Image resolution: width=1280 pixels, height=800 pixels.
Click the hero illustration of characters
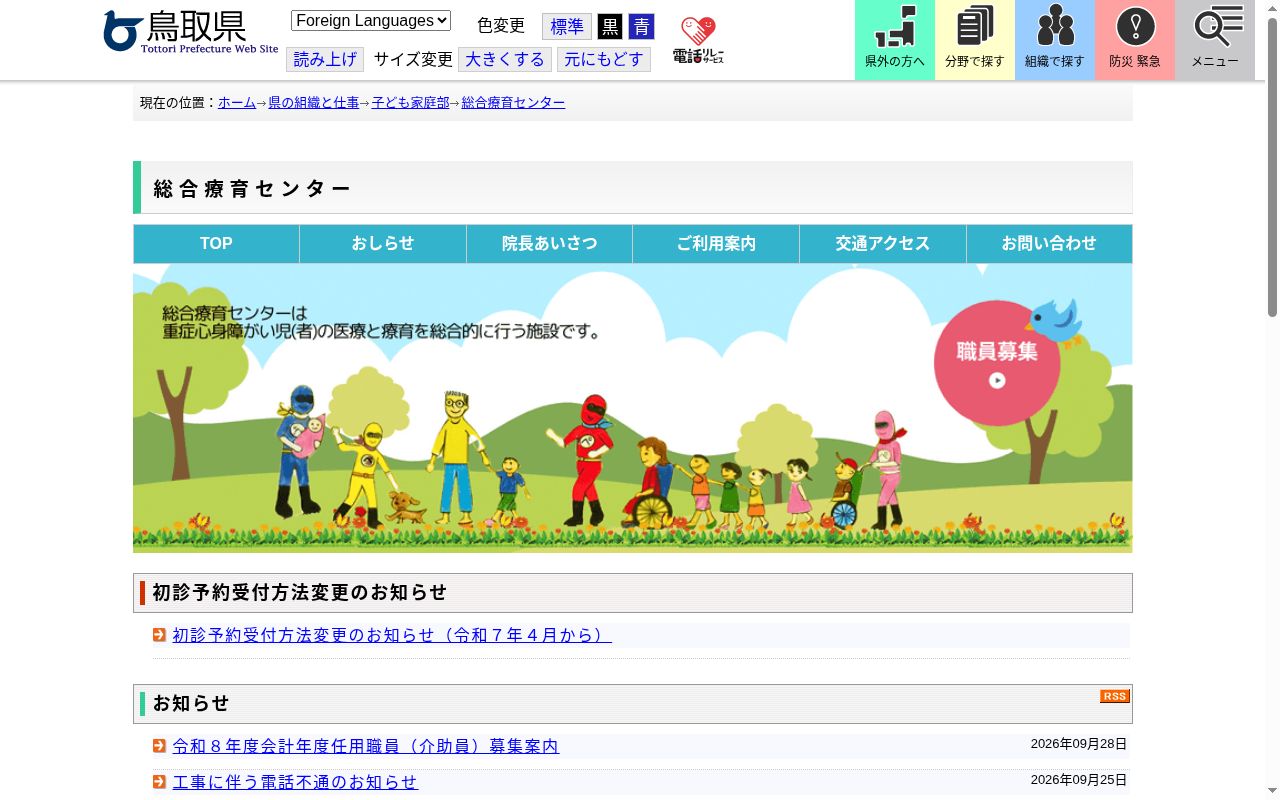coord(633,408)
